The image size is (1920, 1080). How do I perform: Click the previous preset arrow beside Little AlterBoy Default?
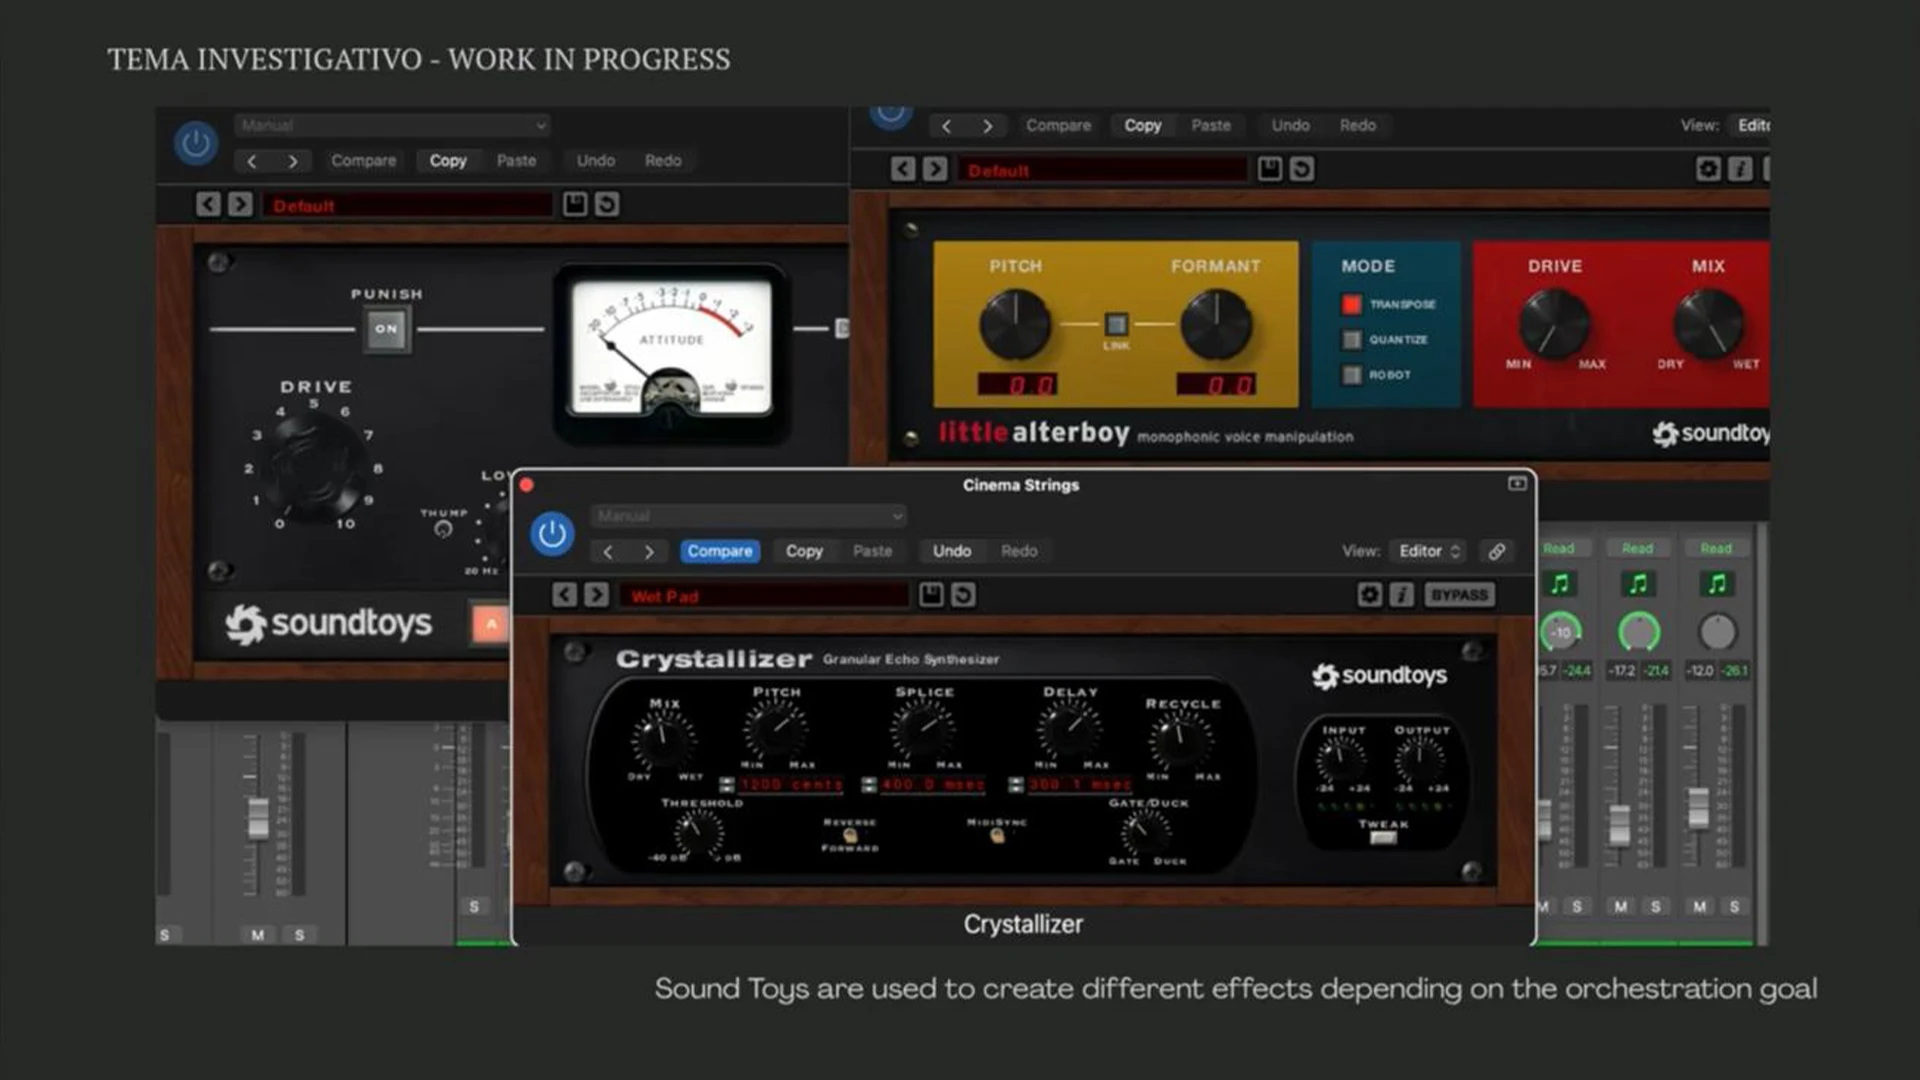(x=903, y=169)
